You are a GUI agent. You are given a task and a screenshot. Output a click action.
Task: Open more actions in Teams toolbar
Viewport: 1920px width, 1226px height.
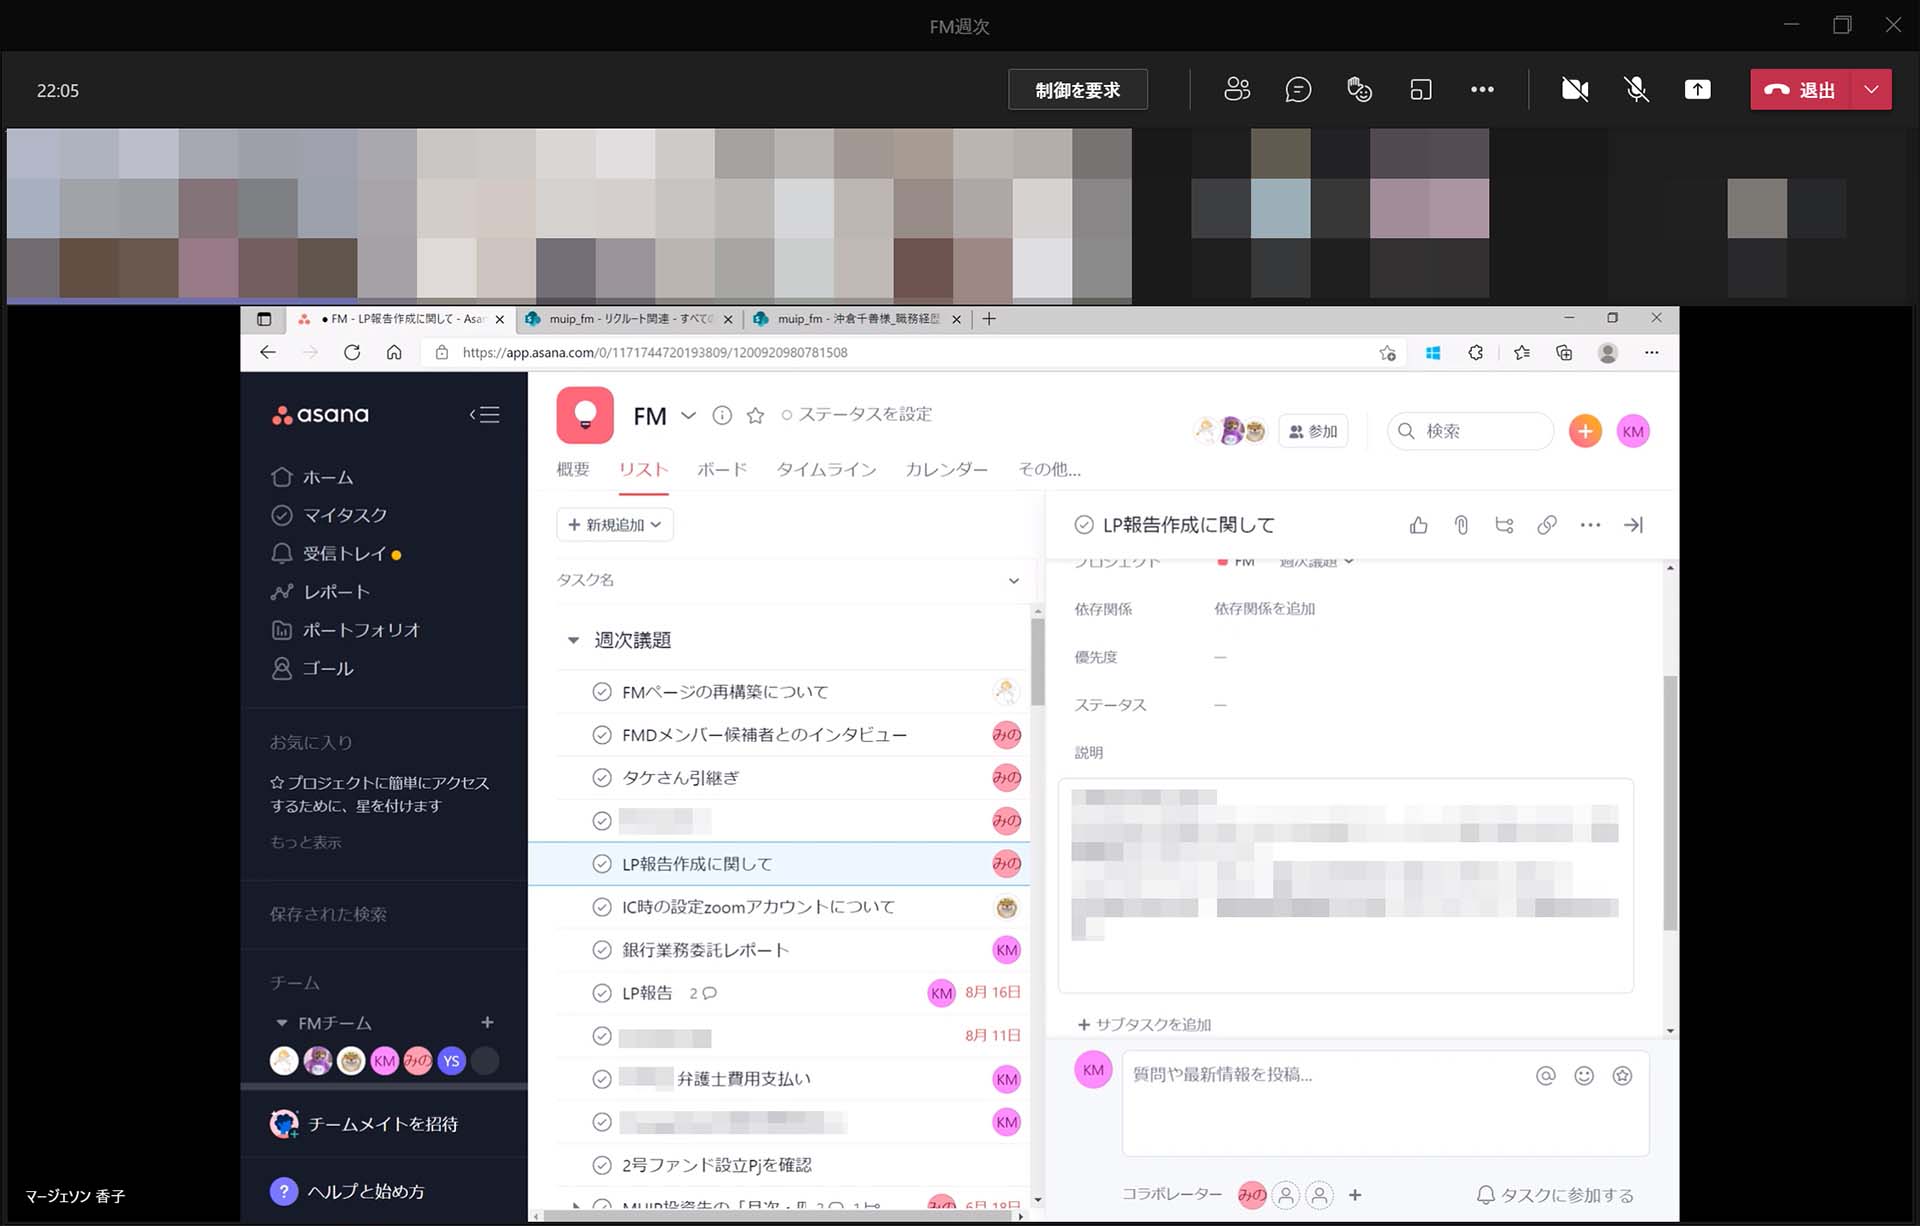coord(1482,90)
